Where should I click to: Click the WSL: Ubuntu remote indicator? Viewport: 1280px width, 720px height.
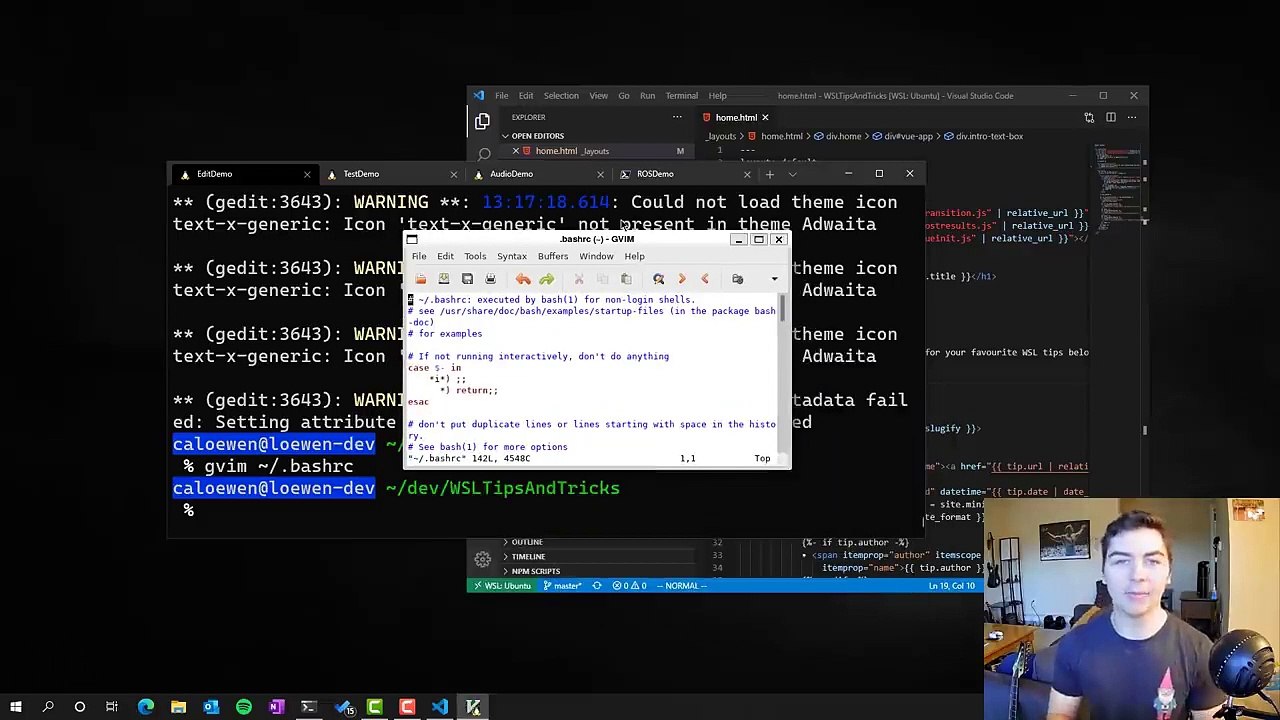[x=502, y=586]
